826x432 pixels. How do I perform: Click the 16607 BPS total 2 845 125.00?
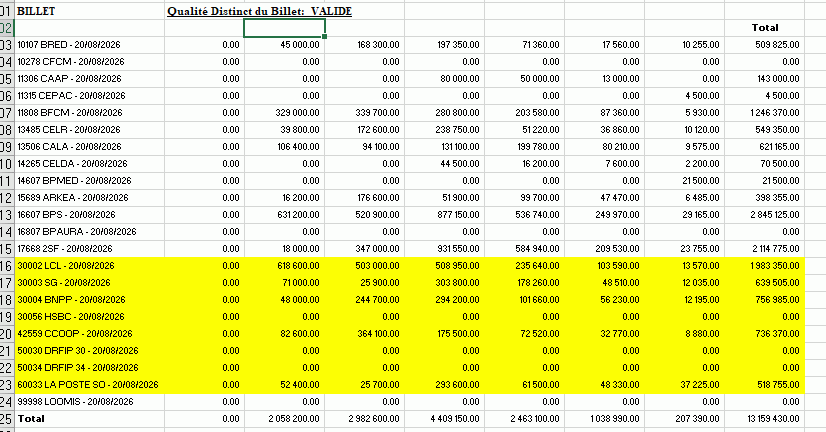click(775, 215)
